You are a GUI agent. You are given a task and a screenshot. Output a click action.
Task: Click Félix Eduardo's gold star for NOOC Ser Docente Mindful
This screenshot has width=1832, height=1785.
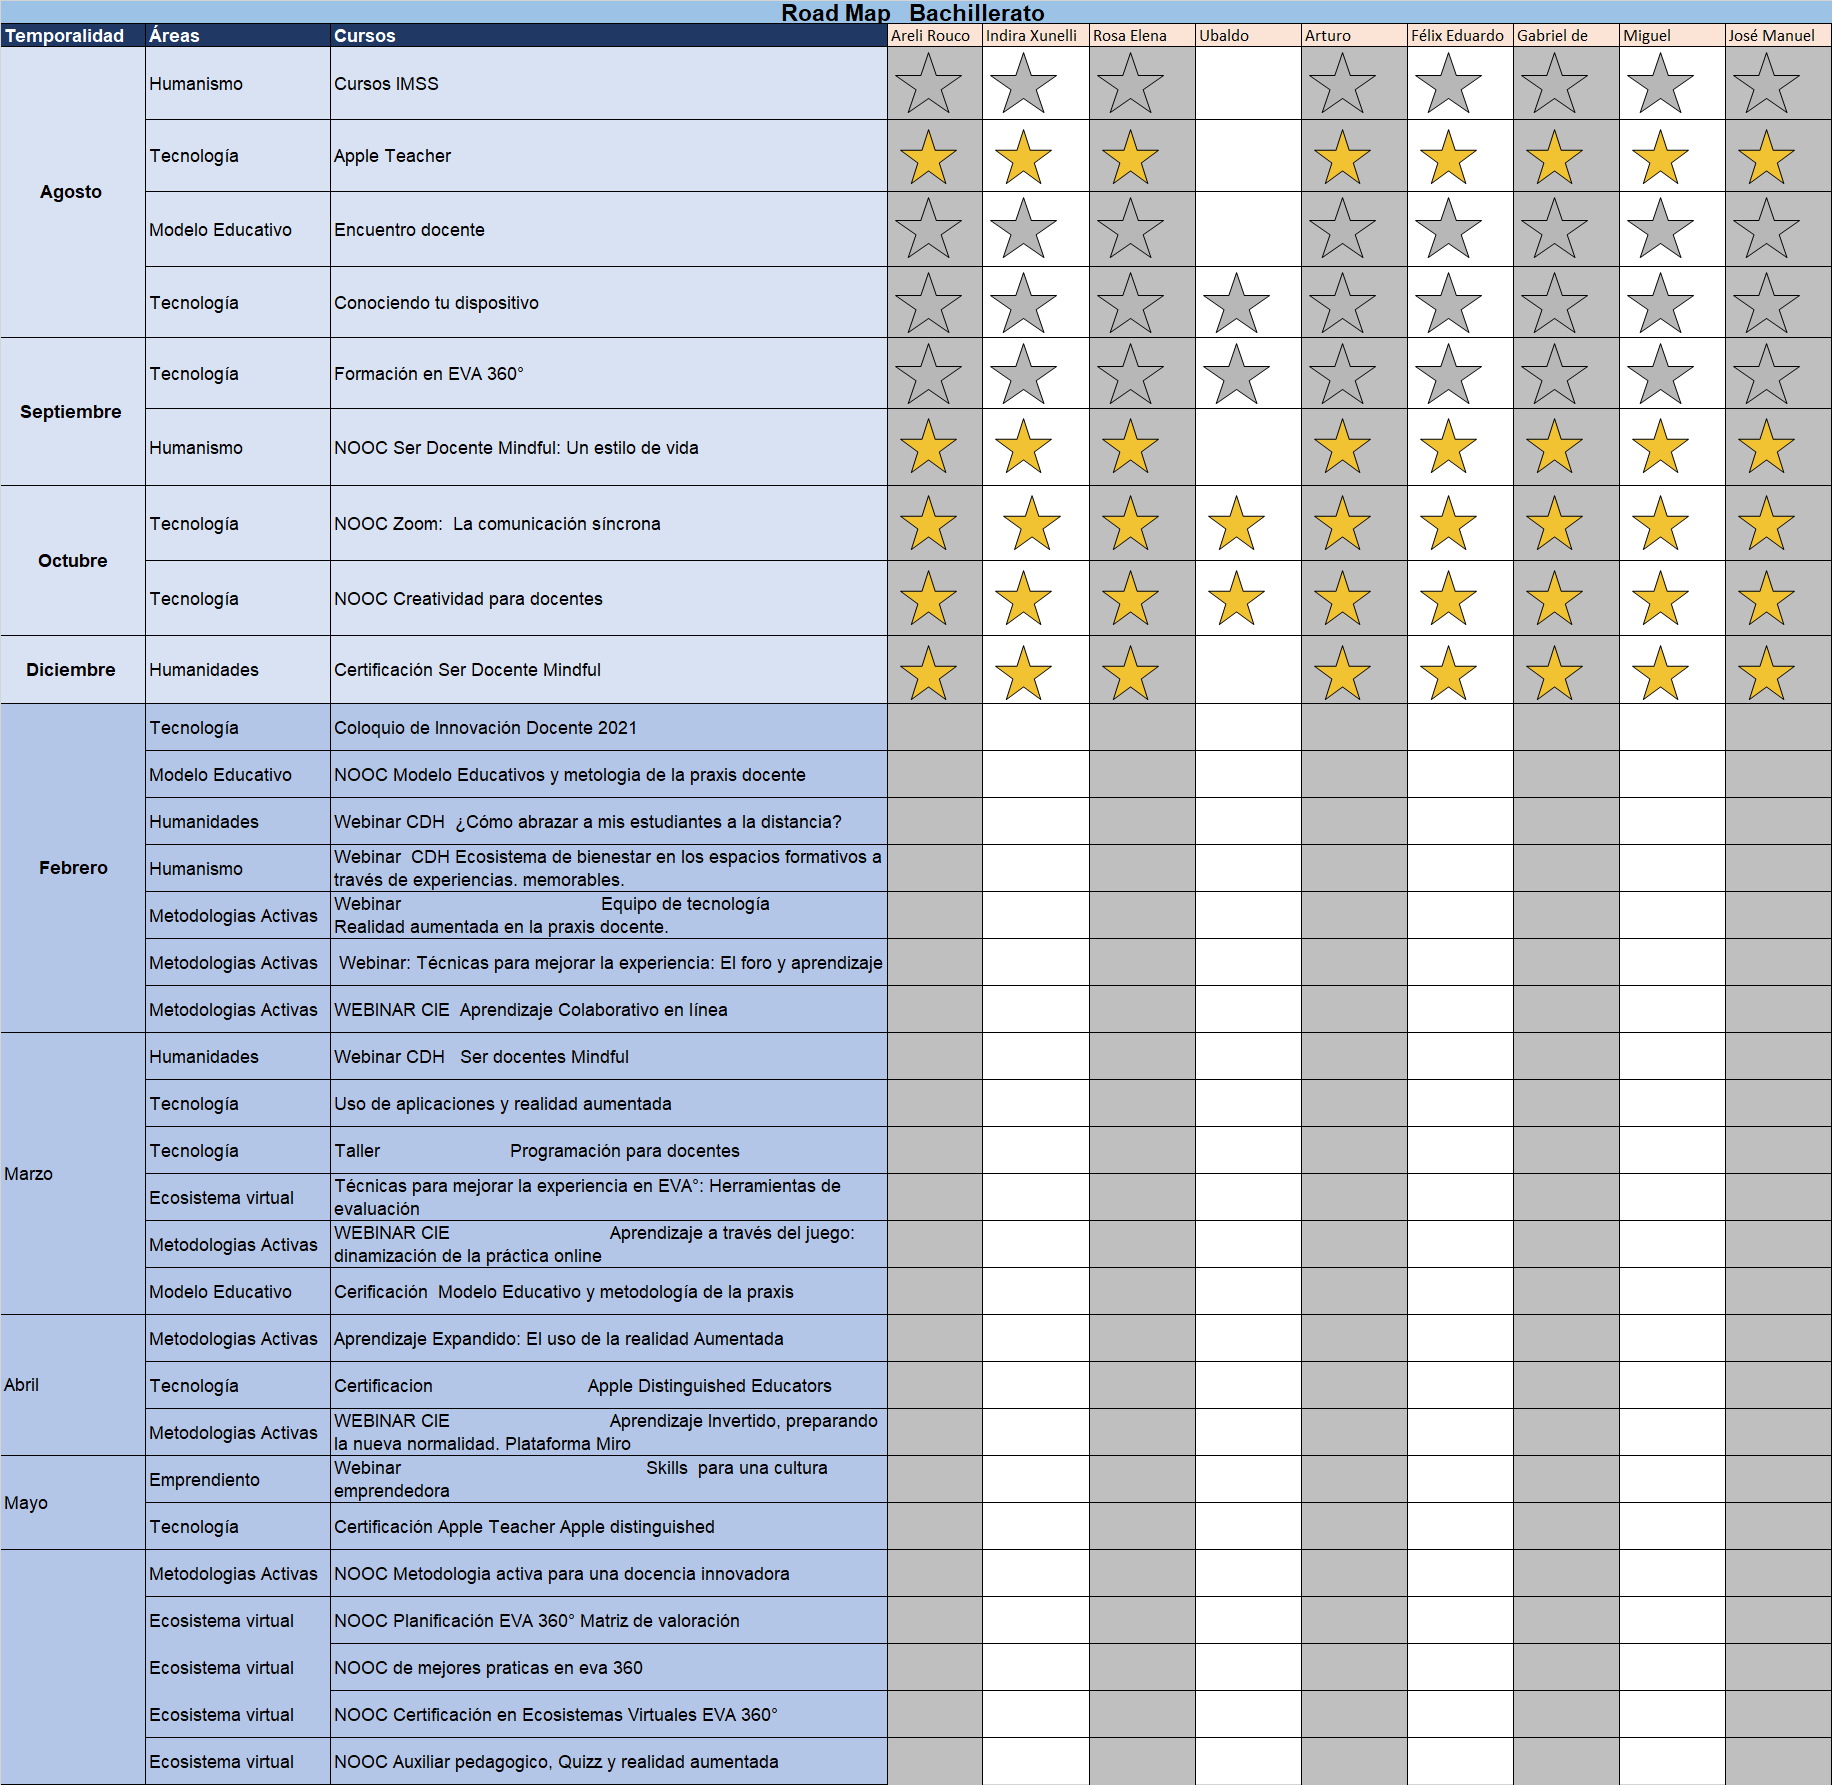click(x=1448, y=446)
